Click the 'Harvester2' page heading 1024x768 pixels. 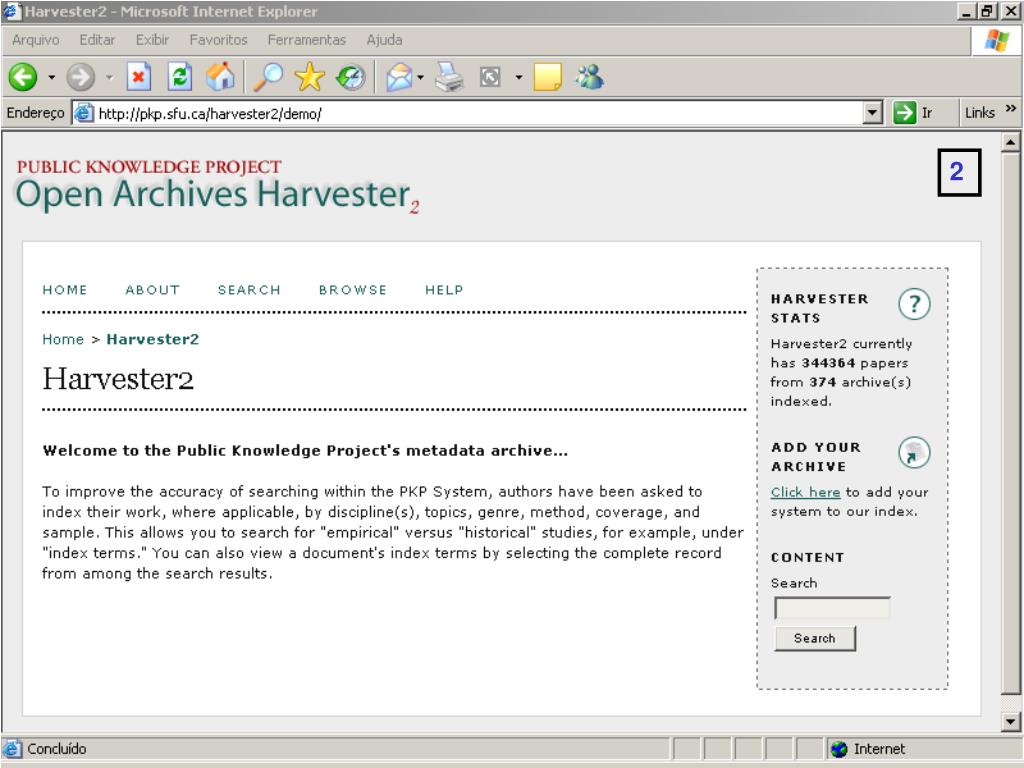pos(118,379)
